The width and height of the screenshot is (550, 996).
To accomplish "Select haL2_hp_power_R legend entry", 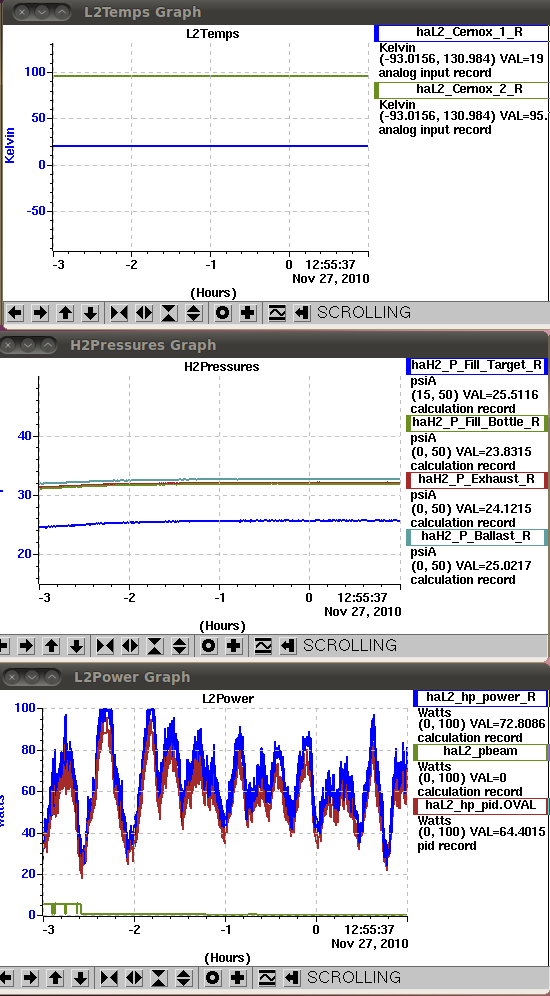I will point(480,697).
